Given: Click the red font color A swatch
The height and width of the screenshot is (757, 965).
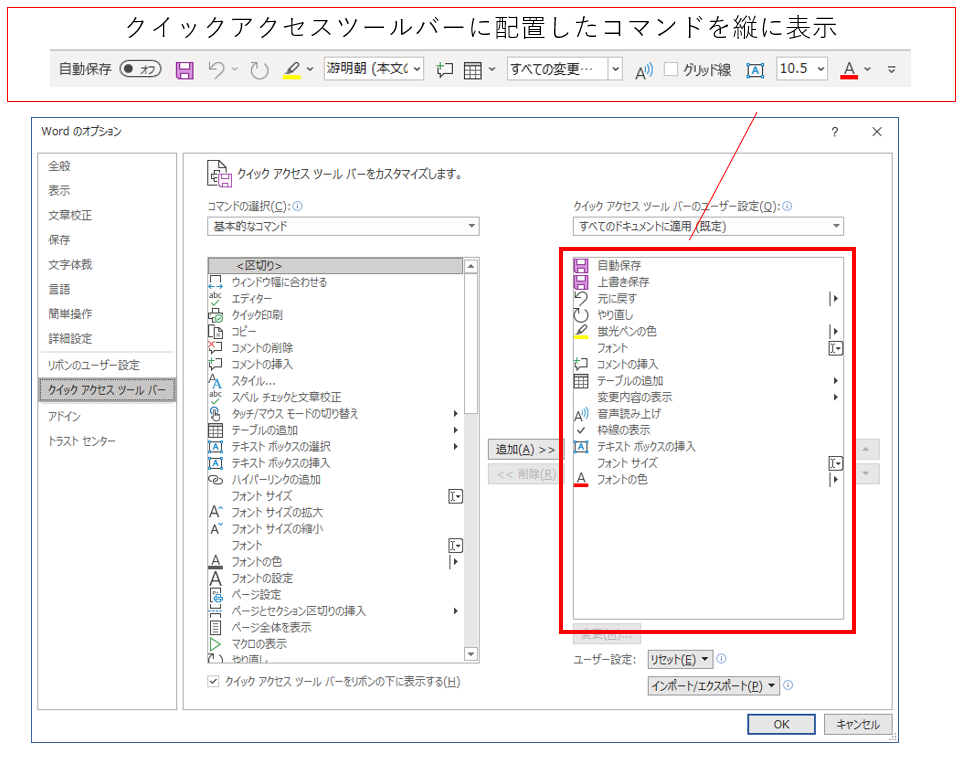Looking at the screenshot, I should (849, 70).
